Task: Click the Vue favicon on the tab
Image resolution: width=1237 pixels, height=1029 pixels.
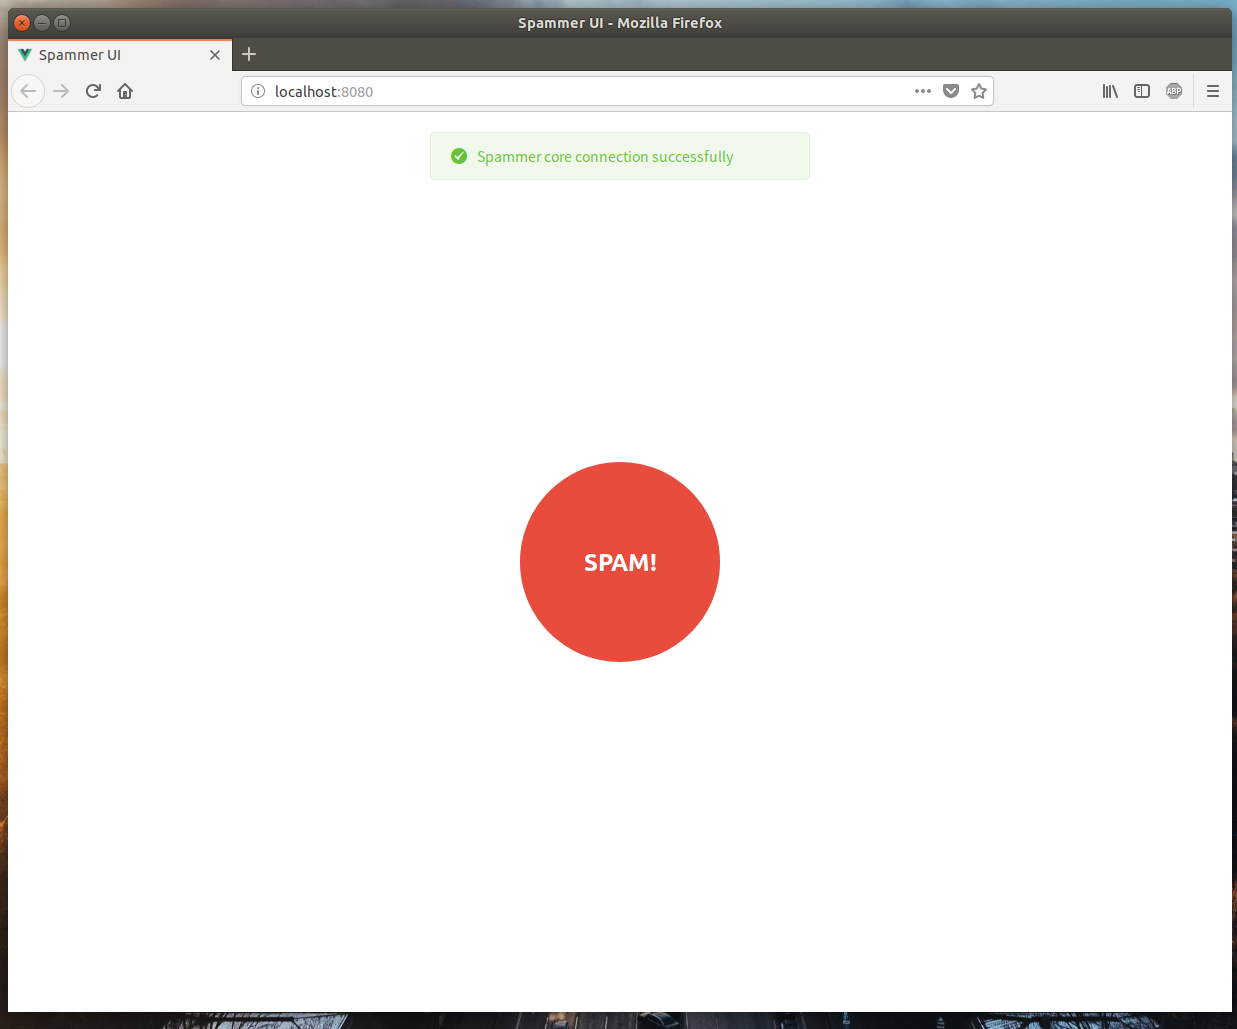Action: [x=25, y=55]
